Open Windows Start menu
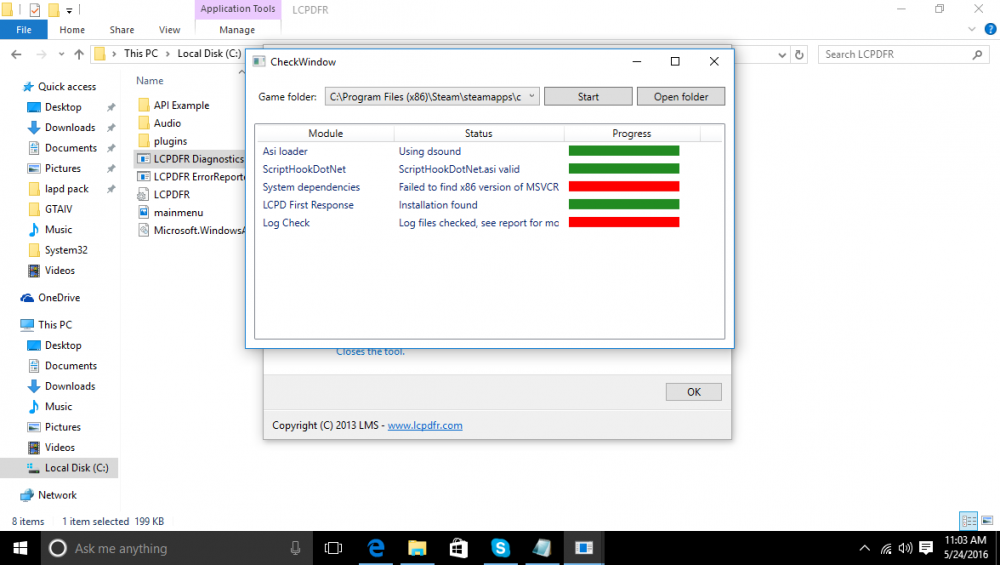The image size is (1000, 565). 20,548
